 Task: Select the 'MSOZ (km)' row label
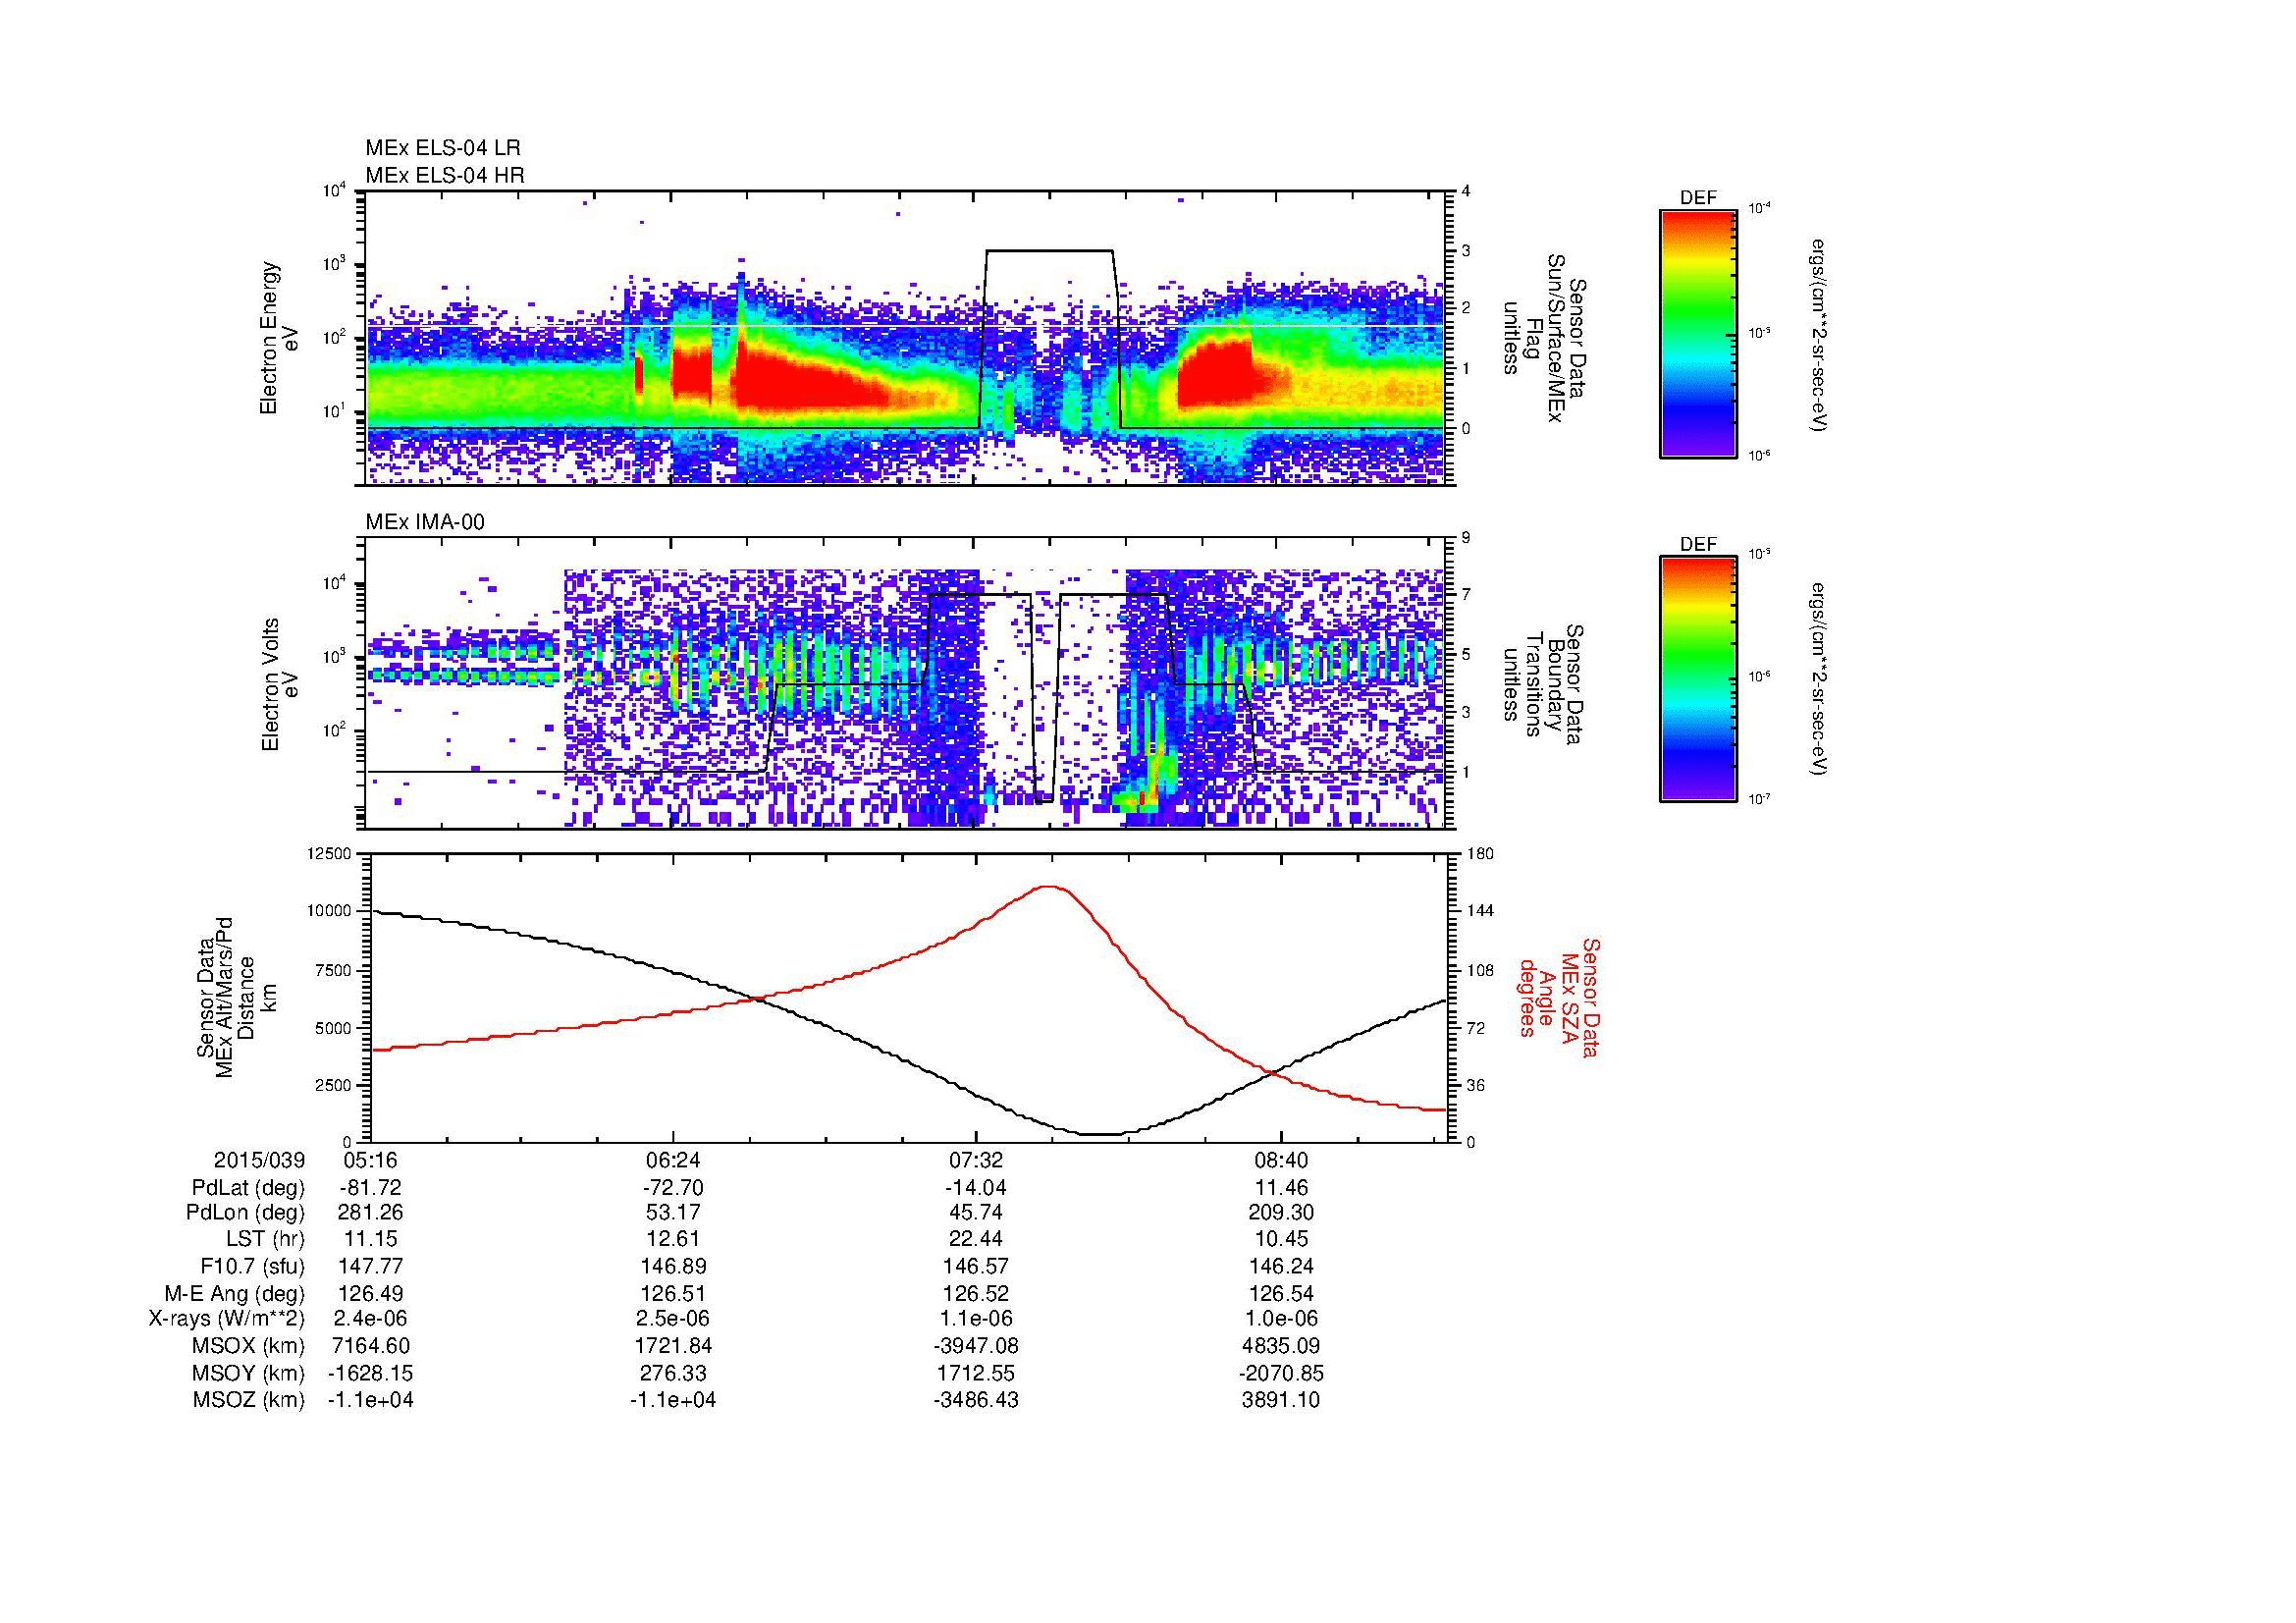(x=249, y=1400)
